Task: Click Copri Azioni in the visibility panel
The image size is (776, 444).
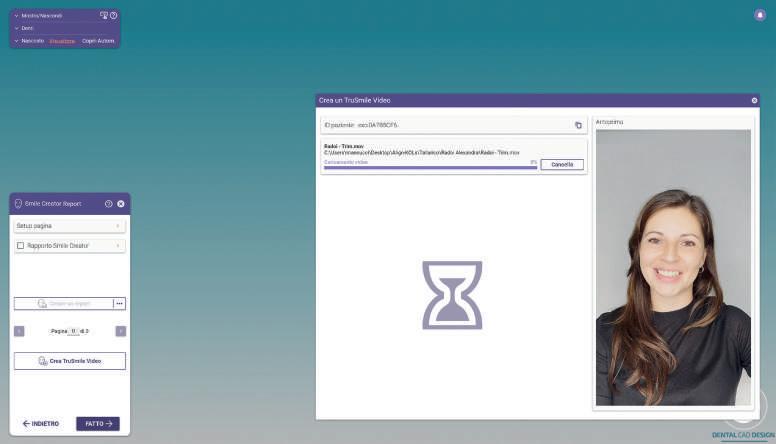Action: [98, 41]
